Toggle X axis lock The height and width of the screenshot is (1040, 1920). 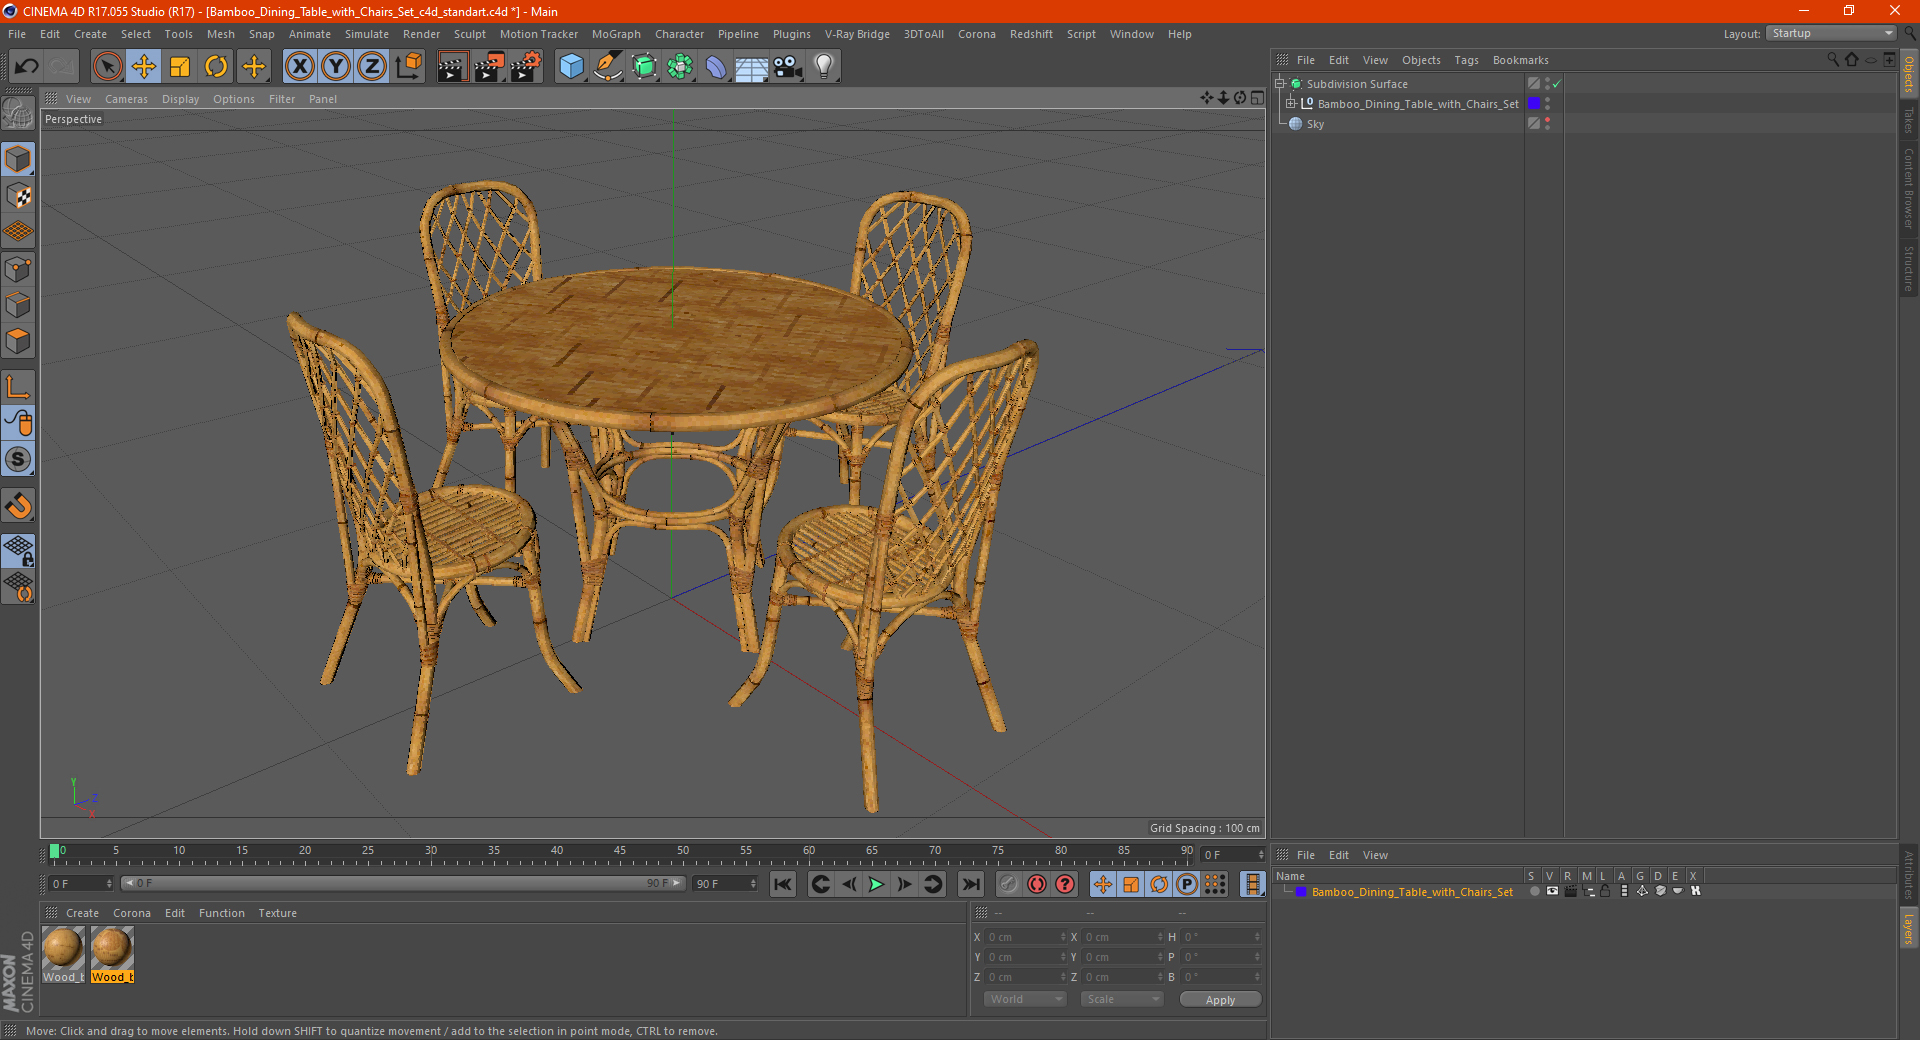tap(299, 67)
